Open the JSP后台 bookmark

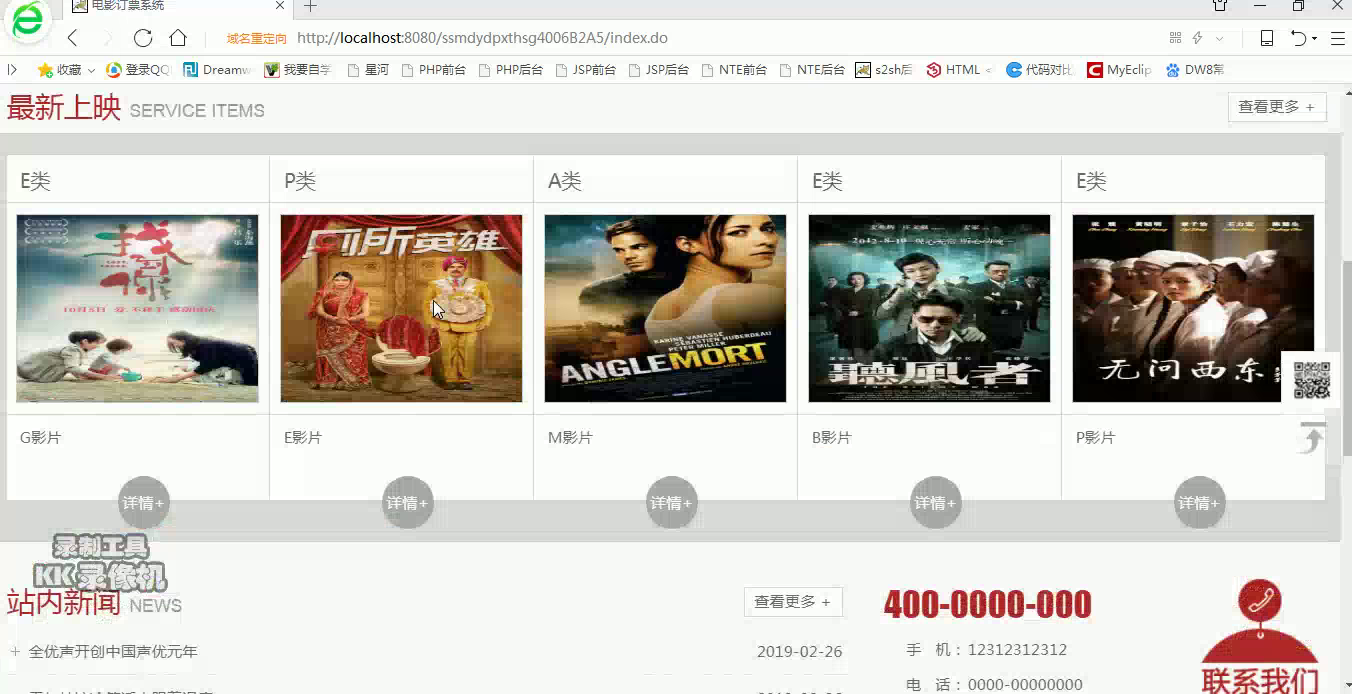(x=659, y=70)
